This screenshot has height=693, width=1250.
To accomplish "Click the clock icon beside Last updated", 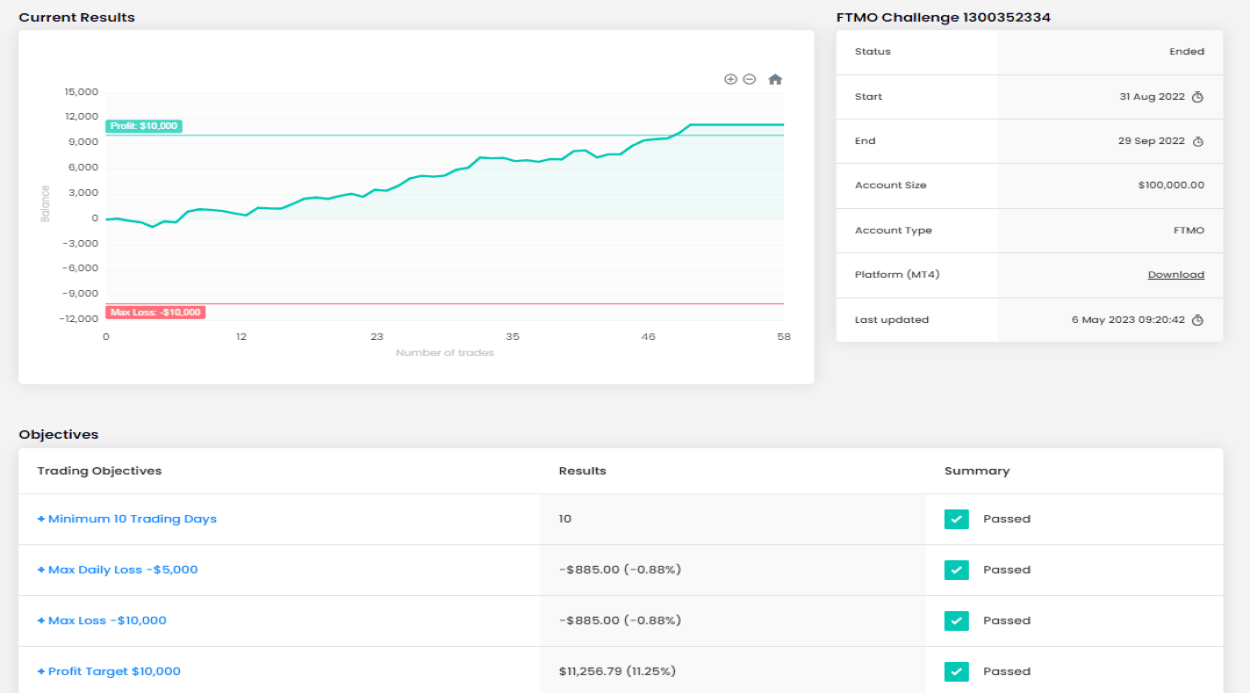I will pyautogui.click(x=1198, y=320).
